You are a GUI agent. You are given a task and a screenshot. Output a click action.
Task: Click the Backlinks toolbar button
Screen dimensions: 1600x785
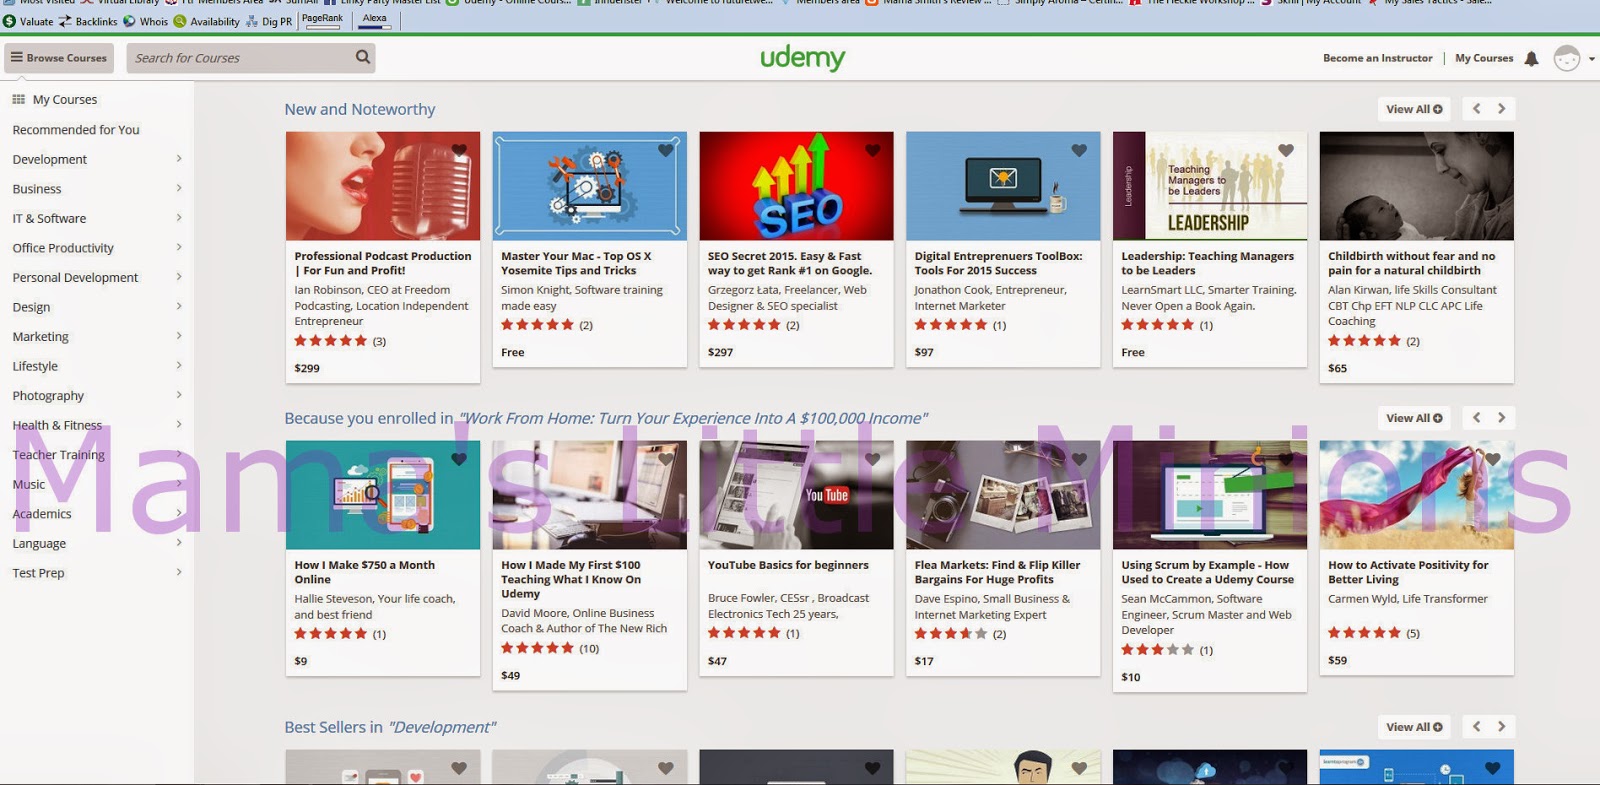88,21
